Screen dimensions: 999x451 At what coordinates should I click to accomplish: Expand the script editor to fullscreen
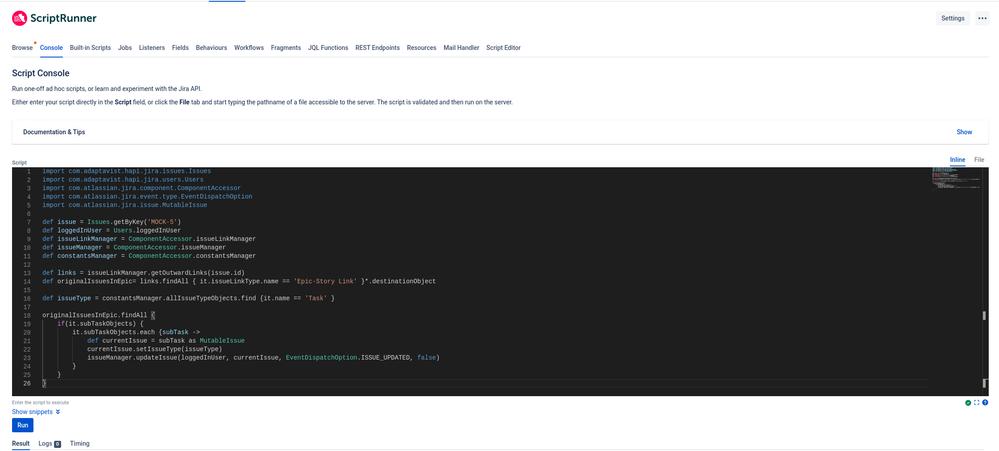[x=976, y=403]
